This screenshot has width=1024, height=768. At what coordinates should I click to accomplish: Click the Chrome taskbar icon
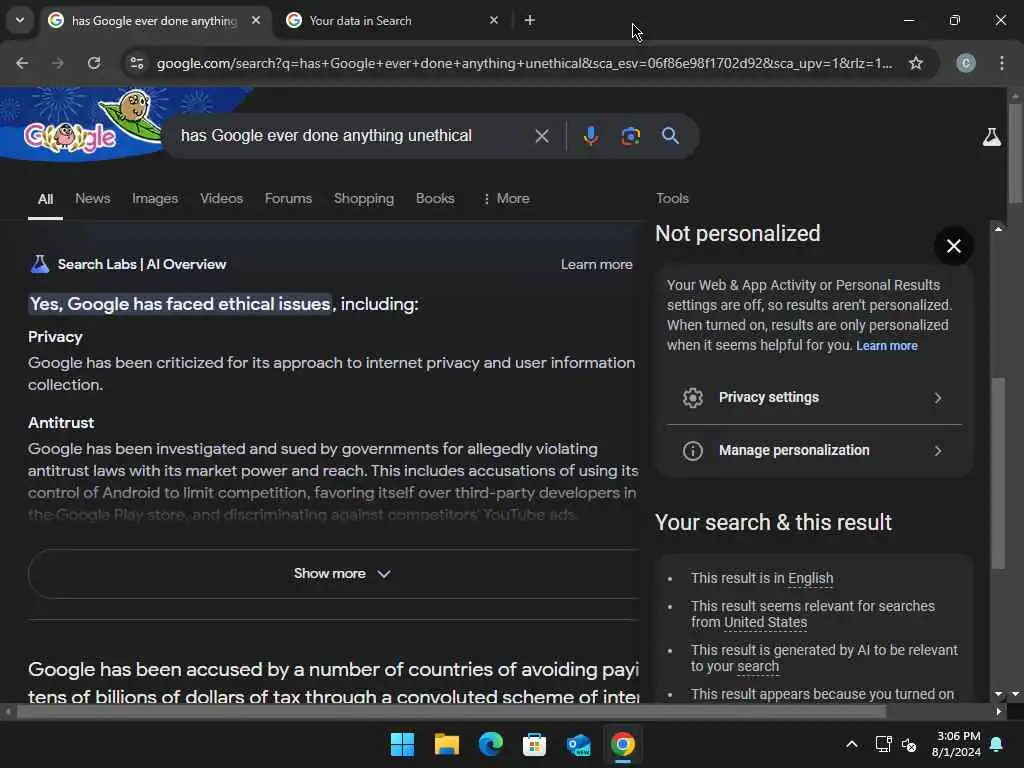click(622, 744)
